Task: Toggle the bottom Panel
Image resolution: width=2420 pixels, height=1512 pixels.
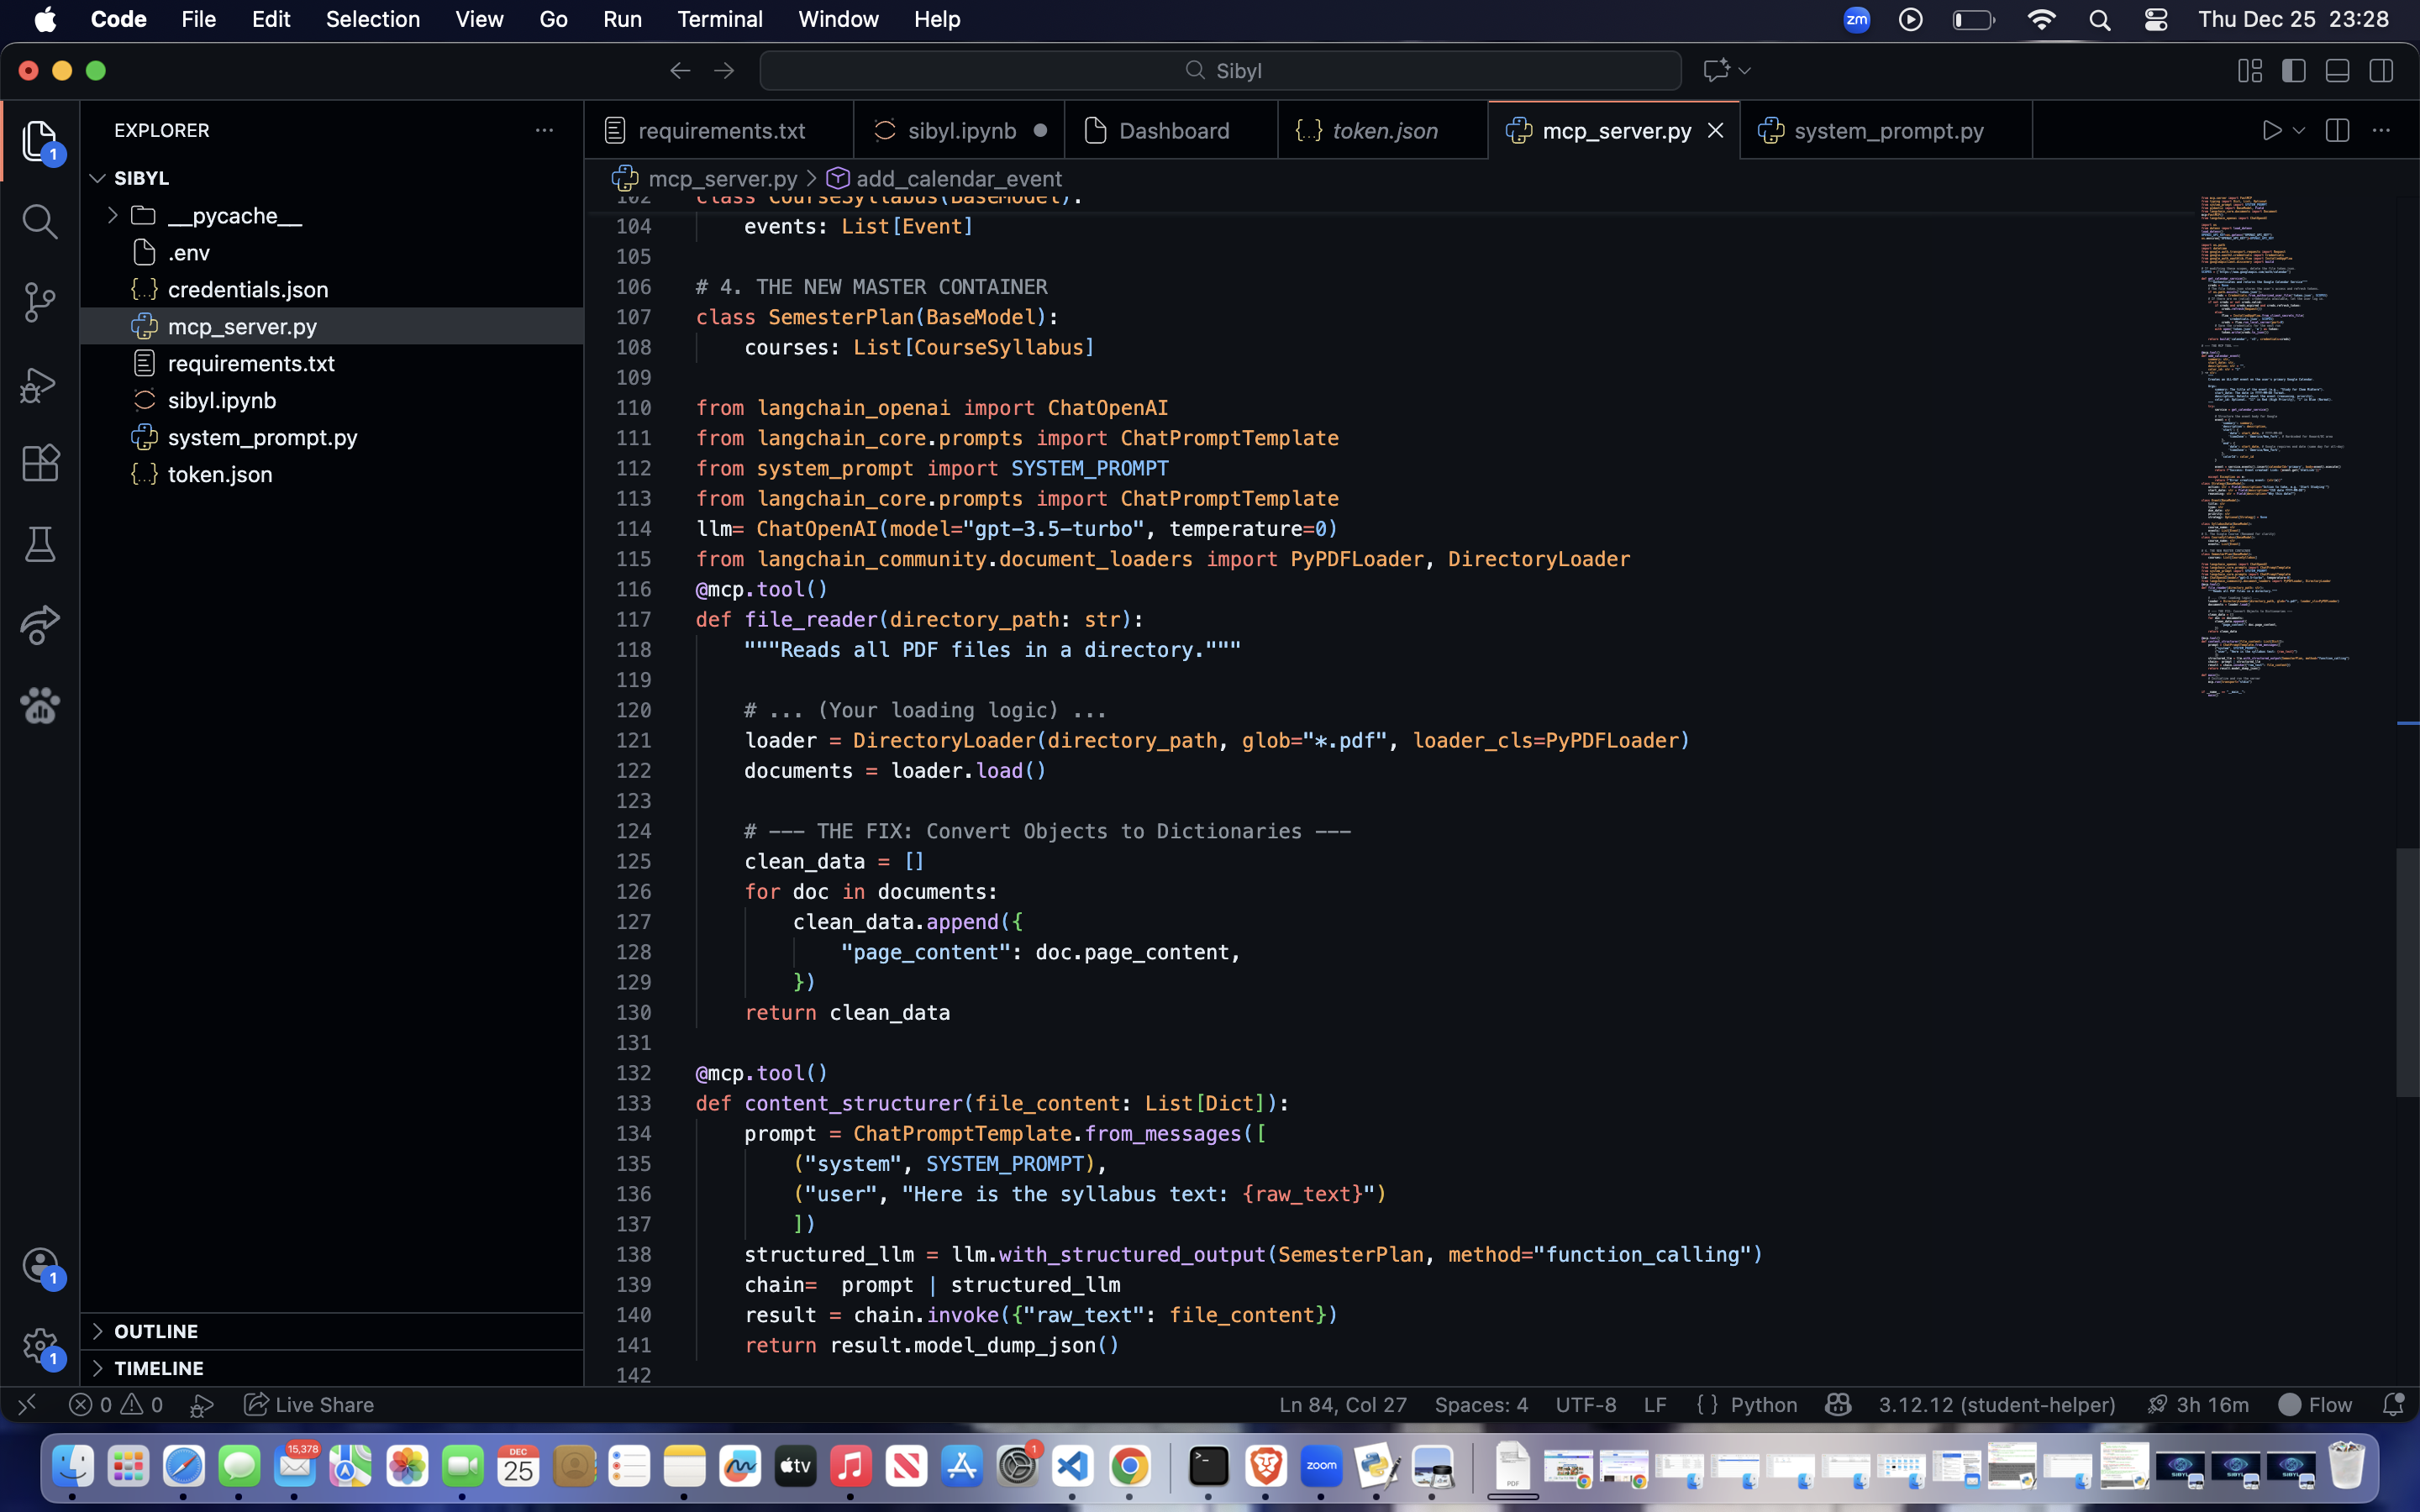Action: pyautogui.click(x=2337, y=71)
